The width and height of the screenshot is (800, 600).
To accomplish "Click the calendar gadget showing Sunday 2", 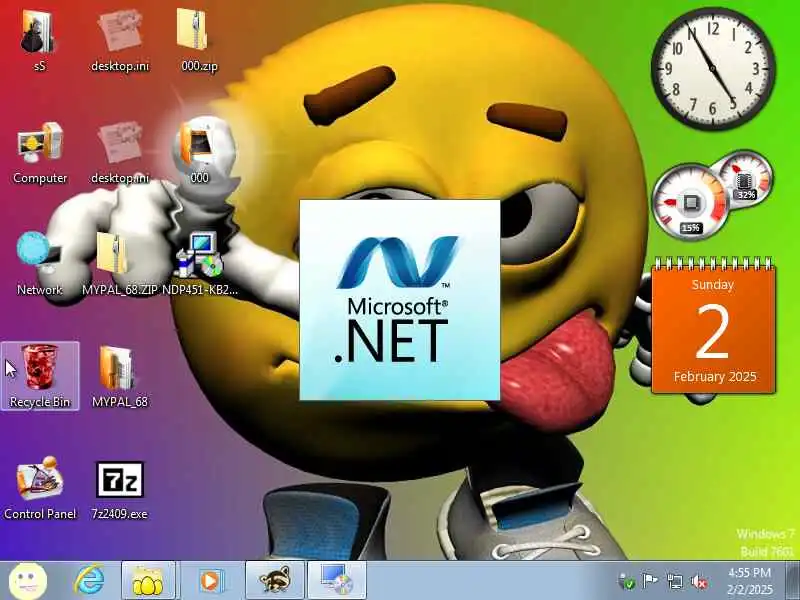I will 713,327.
